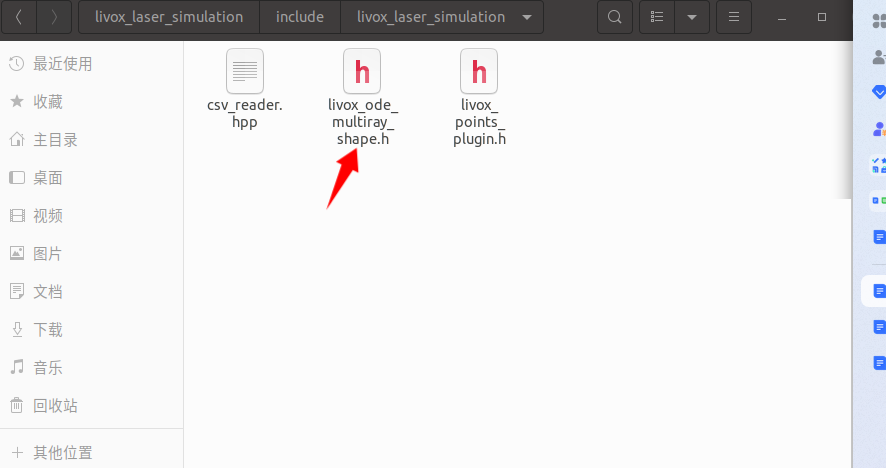886x468 pixels.
Task: Open 下载 (Downloads) in the sidebar
Action: [x=92, y=330]
